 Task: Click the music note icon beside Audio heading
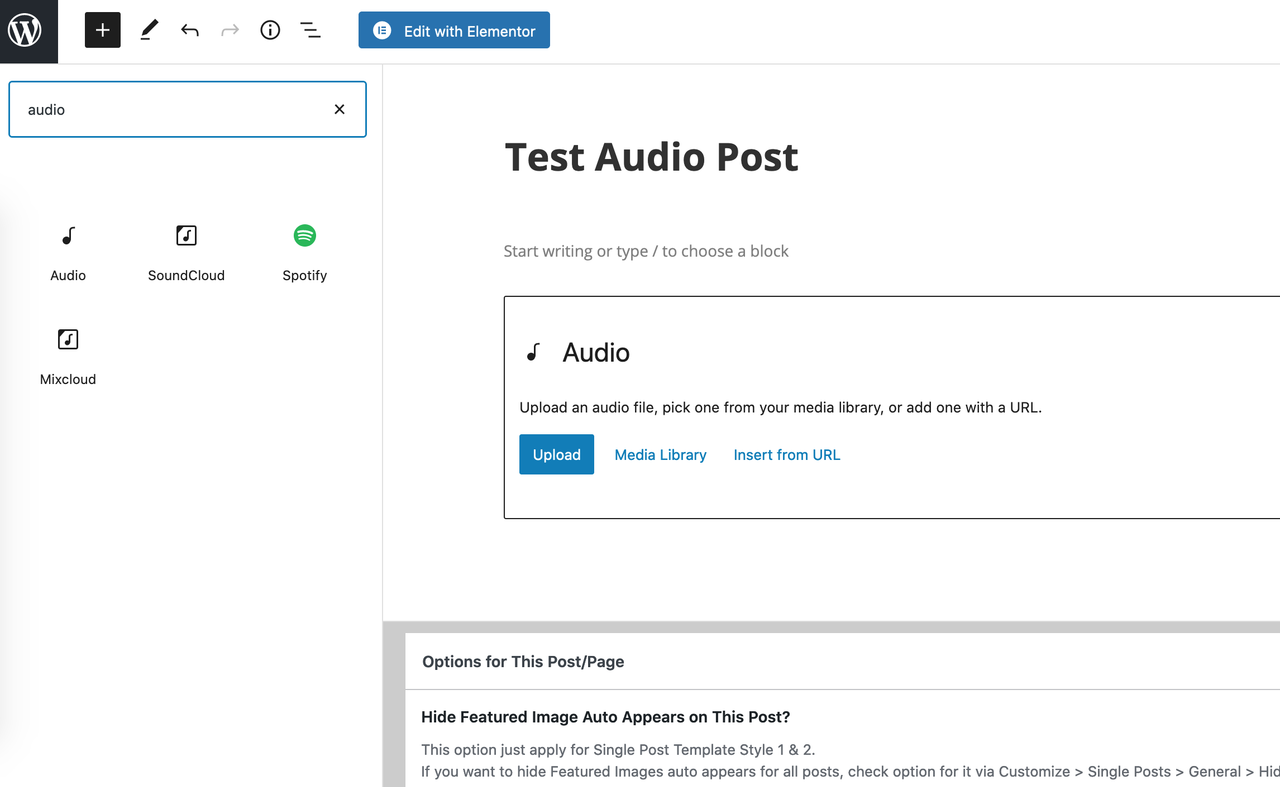(x=533, y=352)
